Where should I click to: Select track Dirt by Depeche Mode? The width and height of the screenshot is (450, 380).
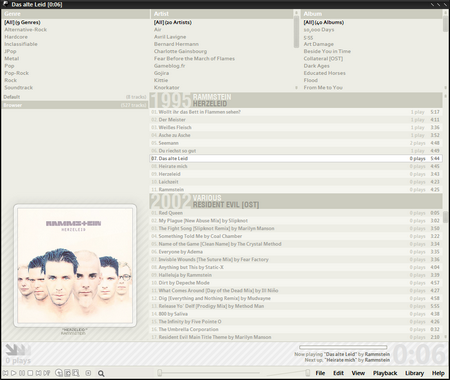(296, 283)
